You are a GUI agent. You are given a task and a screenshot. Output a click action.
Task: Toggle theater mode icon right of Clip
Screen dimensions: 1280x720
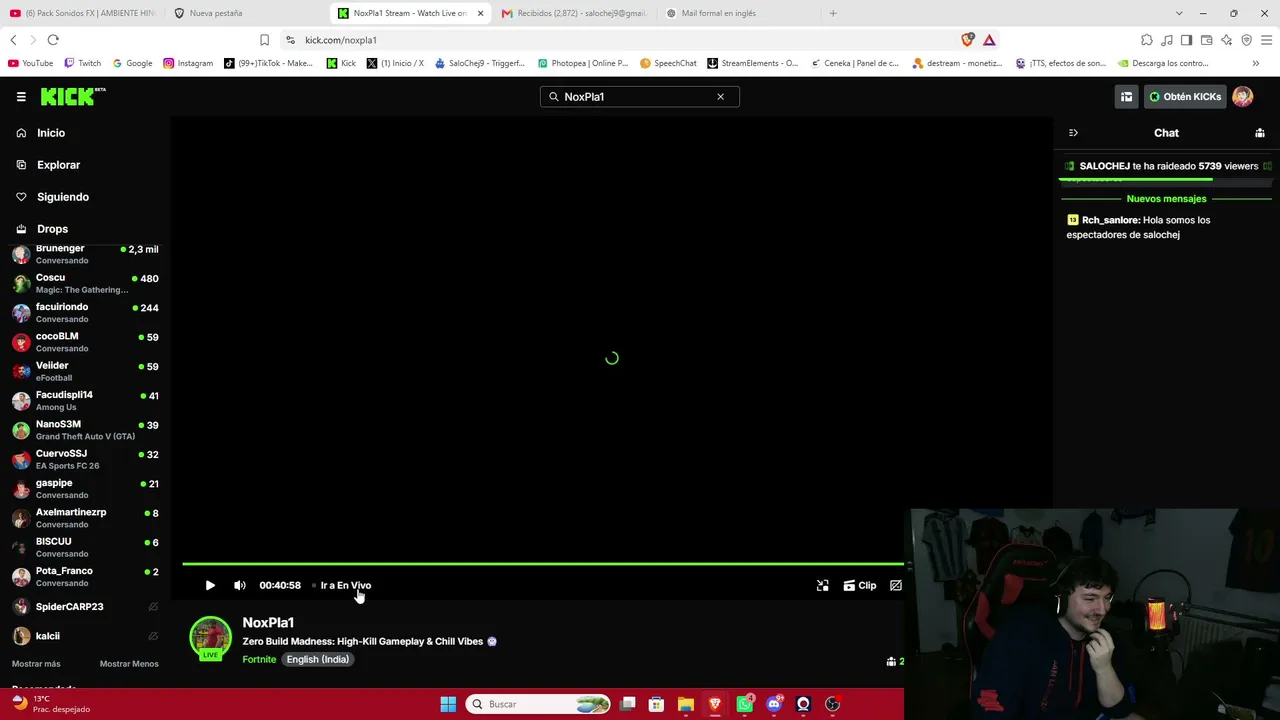pyautogui.click(x=896, y=586)
